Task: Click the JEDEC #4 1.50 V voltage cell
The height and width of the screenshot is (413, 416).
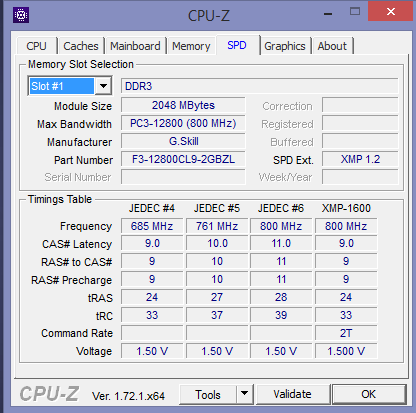Action: pos(152,351)
